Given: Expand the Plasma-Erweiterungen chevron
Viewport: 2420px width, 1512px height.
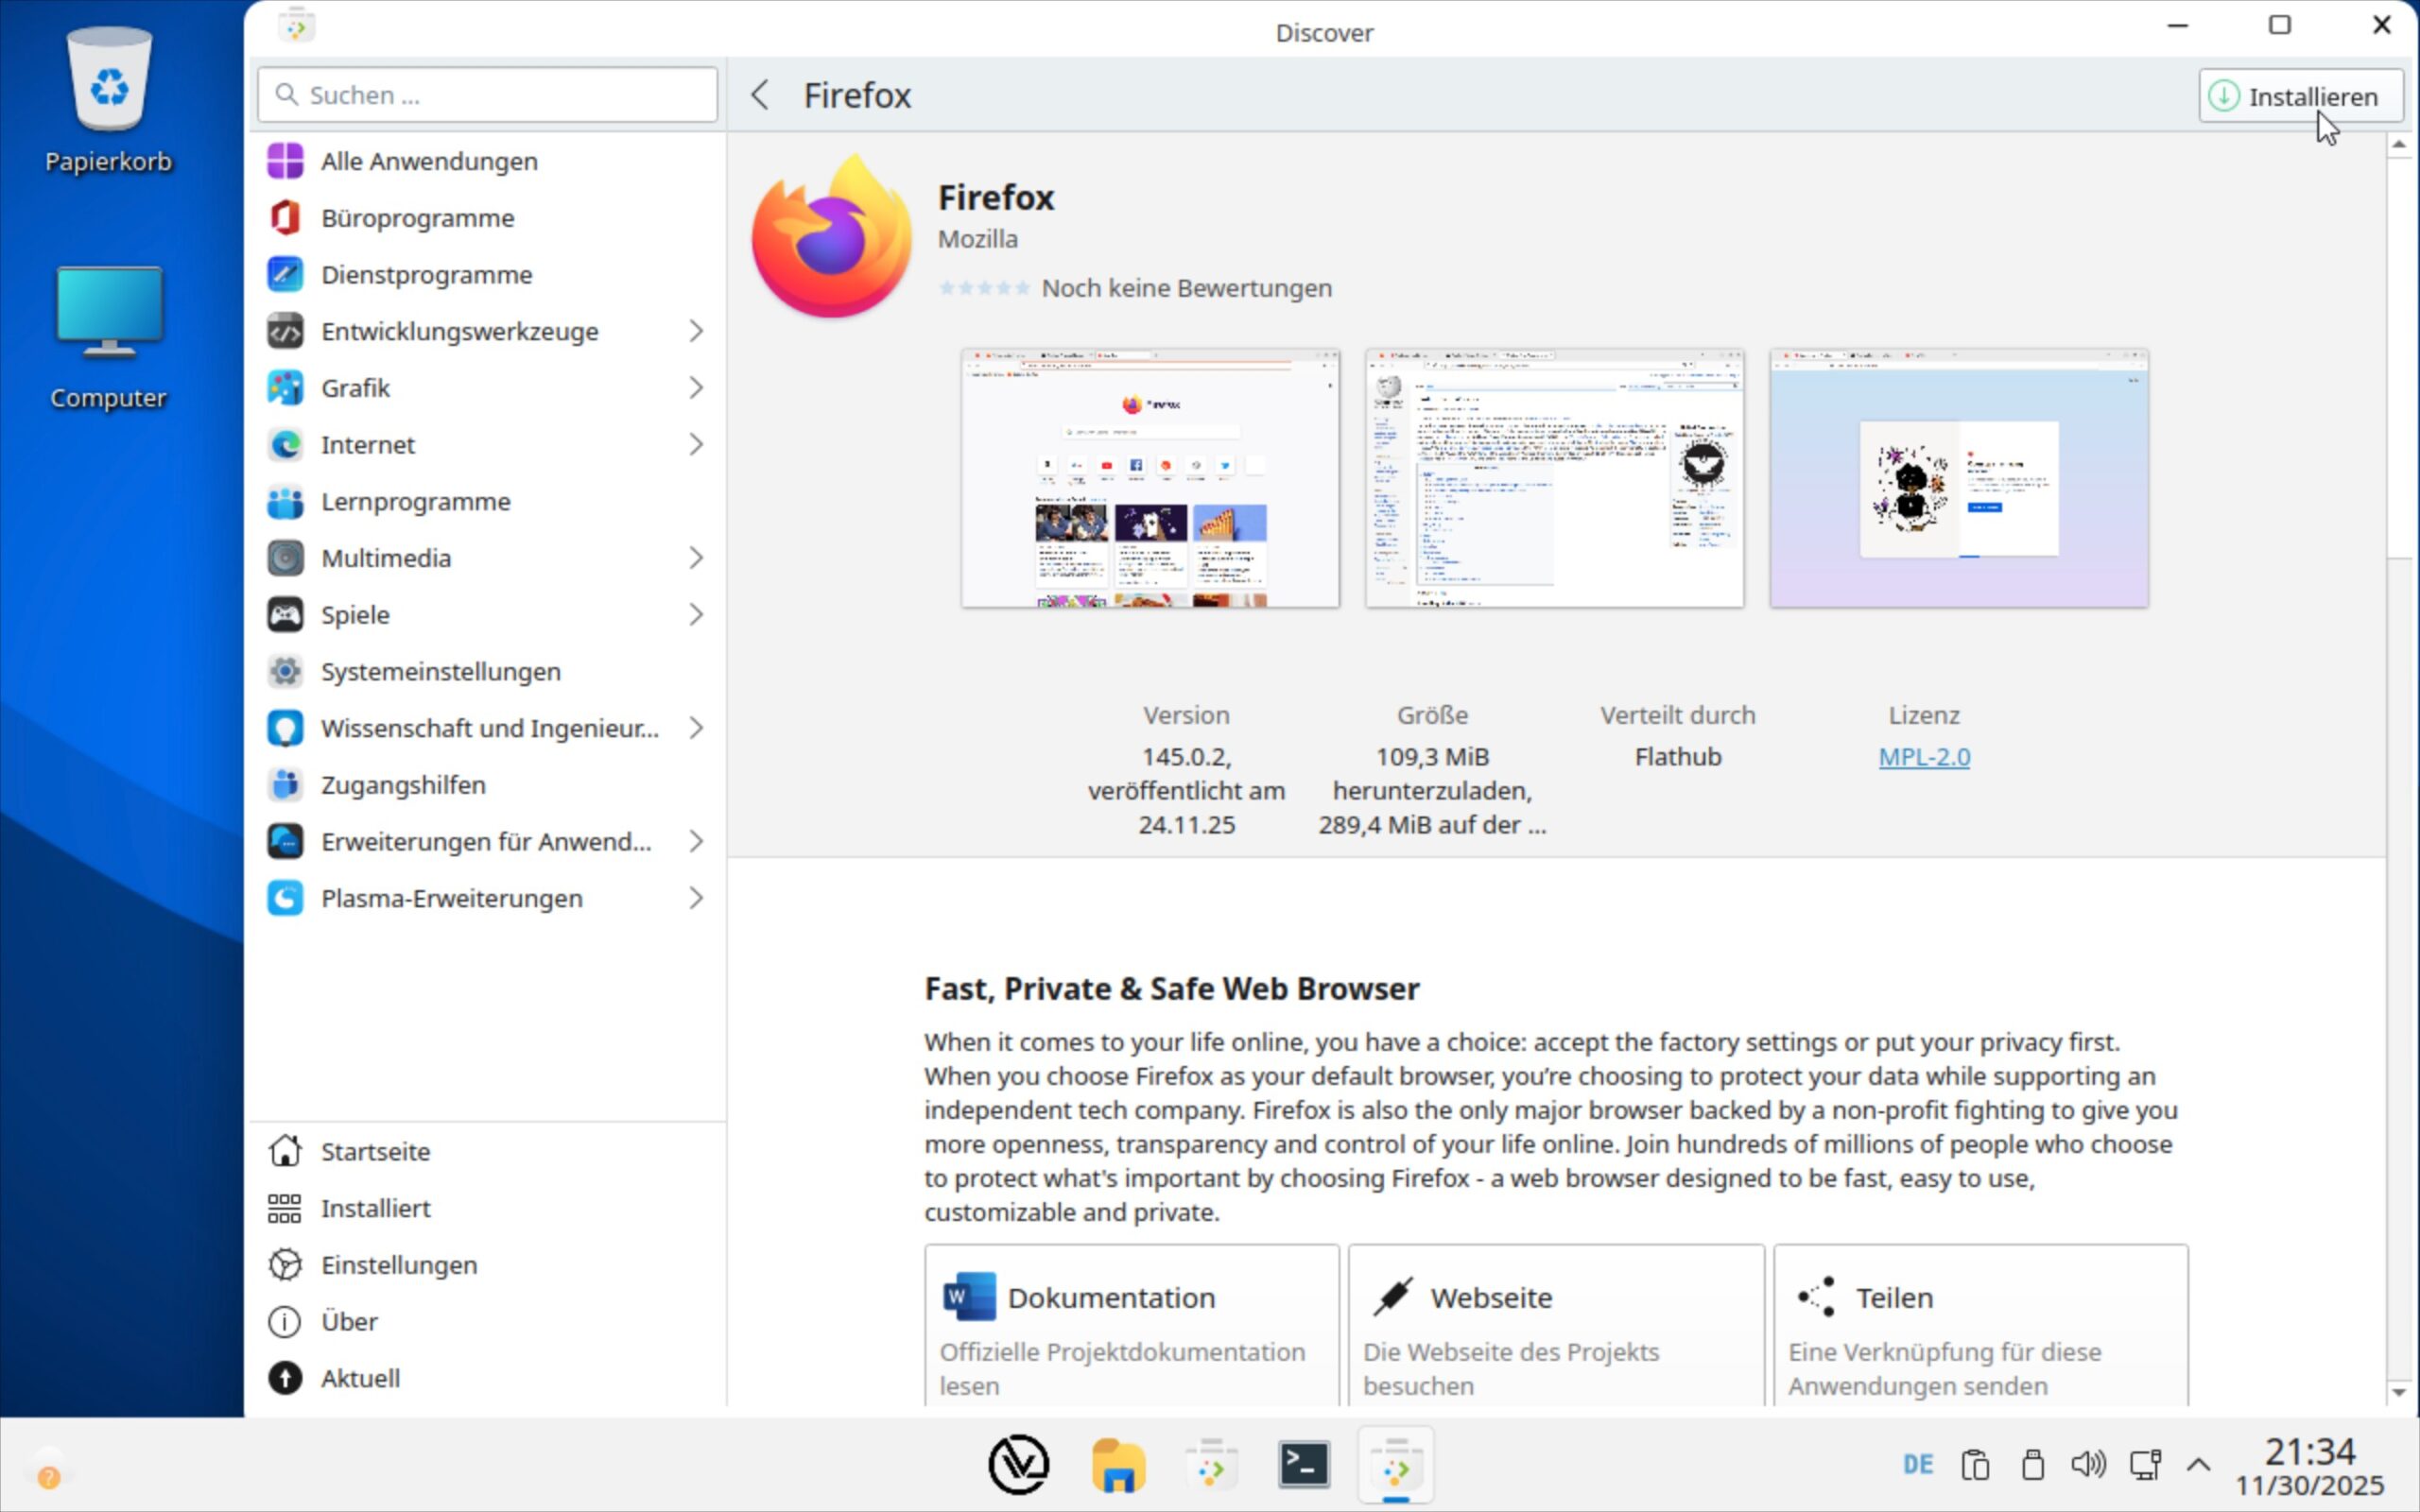Looking at the screenshot, I should click(x=696, y=898).
